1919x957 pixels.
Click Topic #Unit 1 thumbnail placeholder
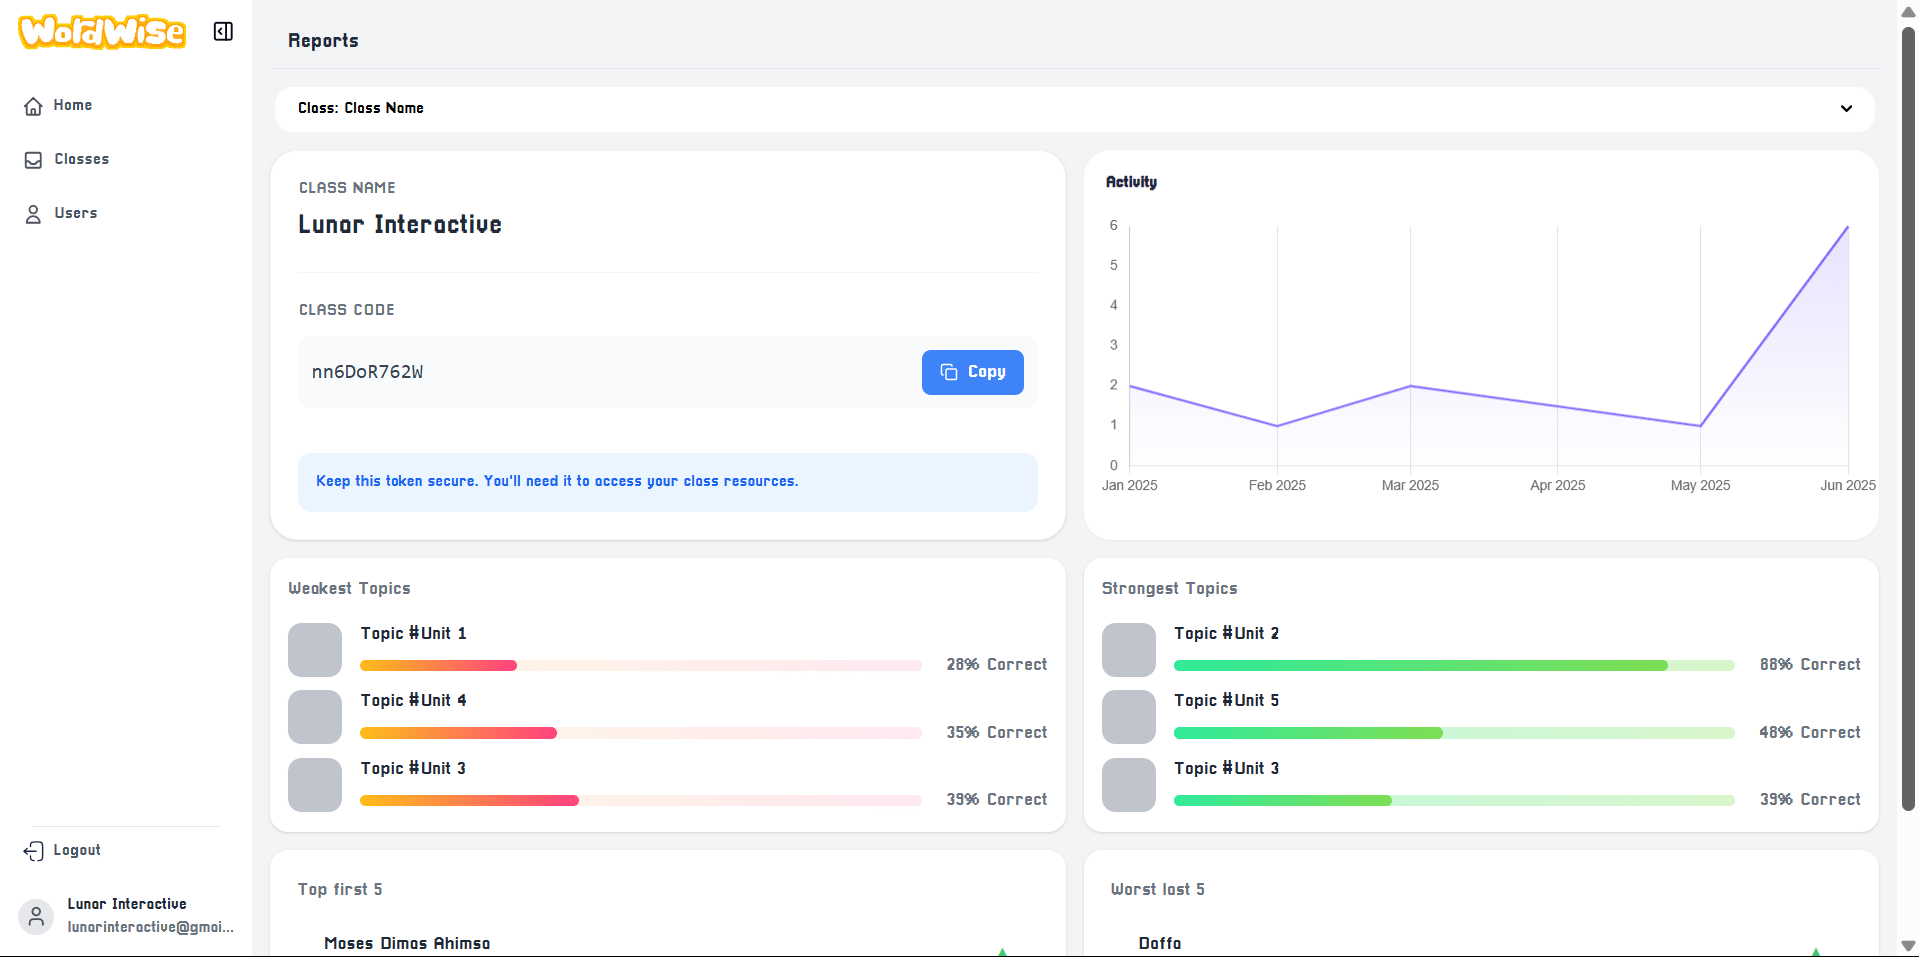[315, 650]
